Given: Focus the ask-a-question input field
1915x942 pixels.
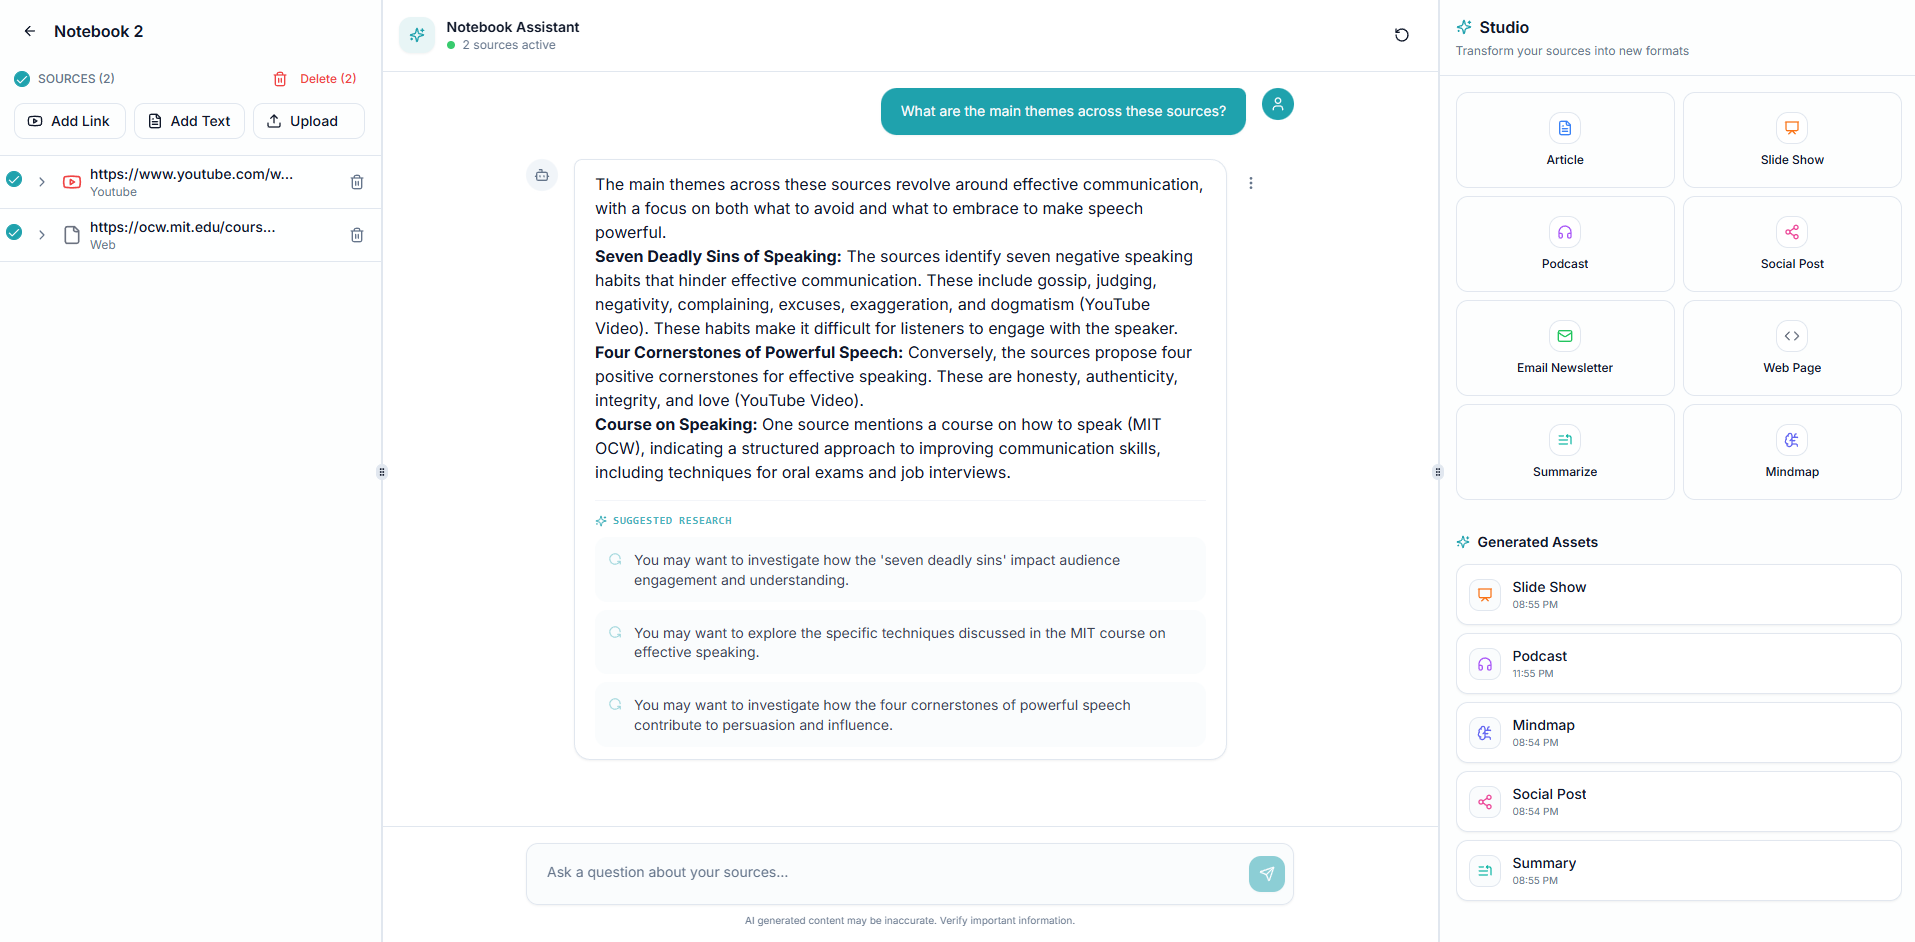Looking at the screenshot, I should (880, 872).
